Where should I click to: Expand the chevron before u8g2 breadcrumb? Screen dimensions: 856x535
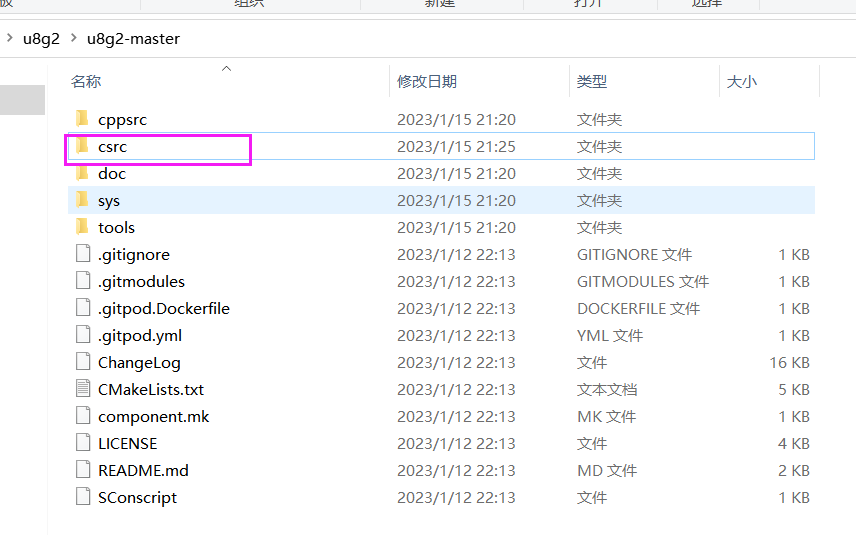9,38
